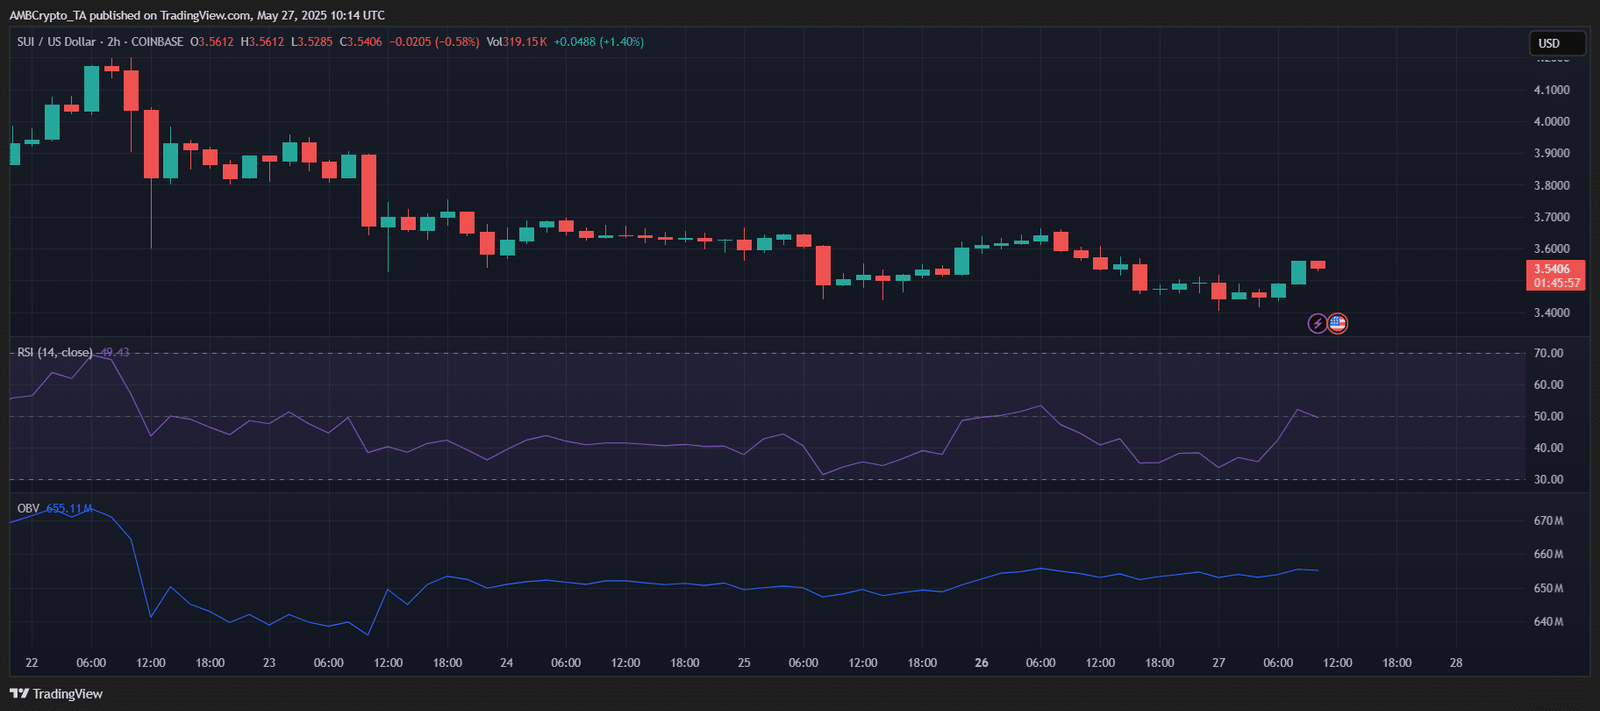Click the 70.00 RSI overbought level label
The width and height of the screenshot is (1600, 711).
point(1548,353)
